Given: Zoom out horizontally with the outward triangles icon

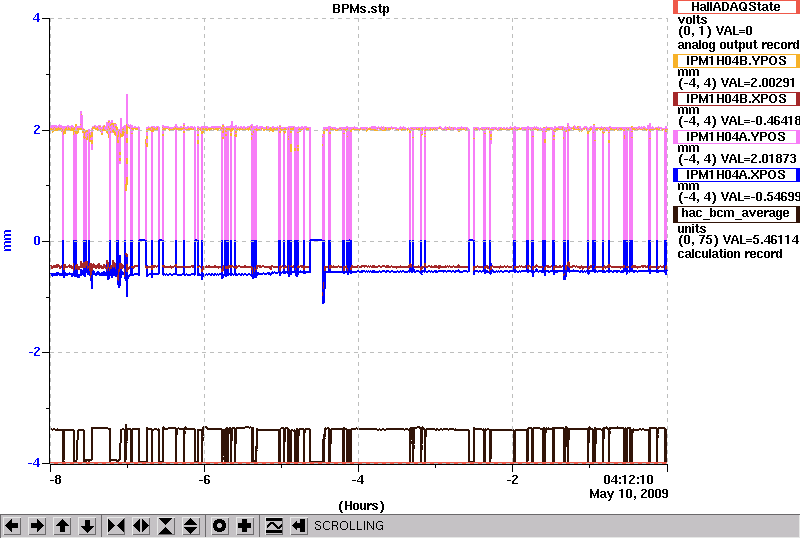Looking at the screenshot, I should point(141,526).
